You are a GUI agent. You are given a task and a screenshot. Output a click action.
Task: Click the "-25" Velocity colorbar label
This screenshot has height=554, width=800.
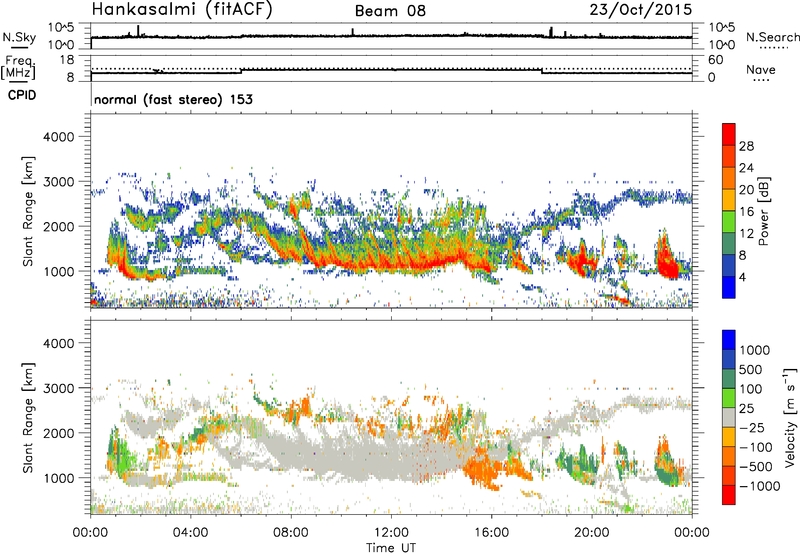[752, 428]
